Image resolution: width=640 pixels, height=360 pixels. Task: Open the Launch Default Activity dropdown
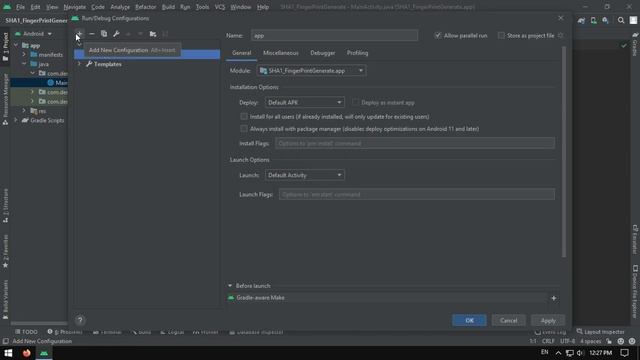click(304, 175)
